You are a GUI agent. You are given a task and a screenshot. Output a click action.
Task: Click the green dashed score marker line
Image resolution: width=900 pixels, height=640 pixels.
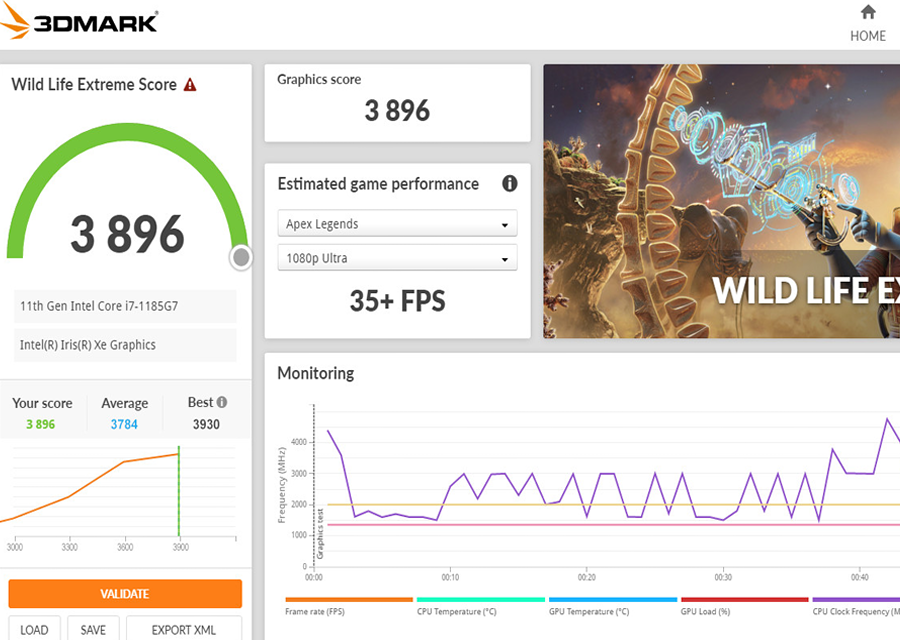pos(179,491)
